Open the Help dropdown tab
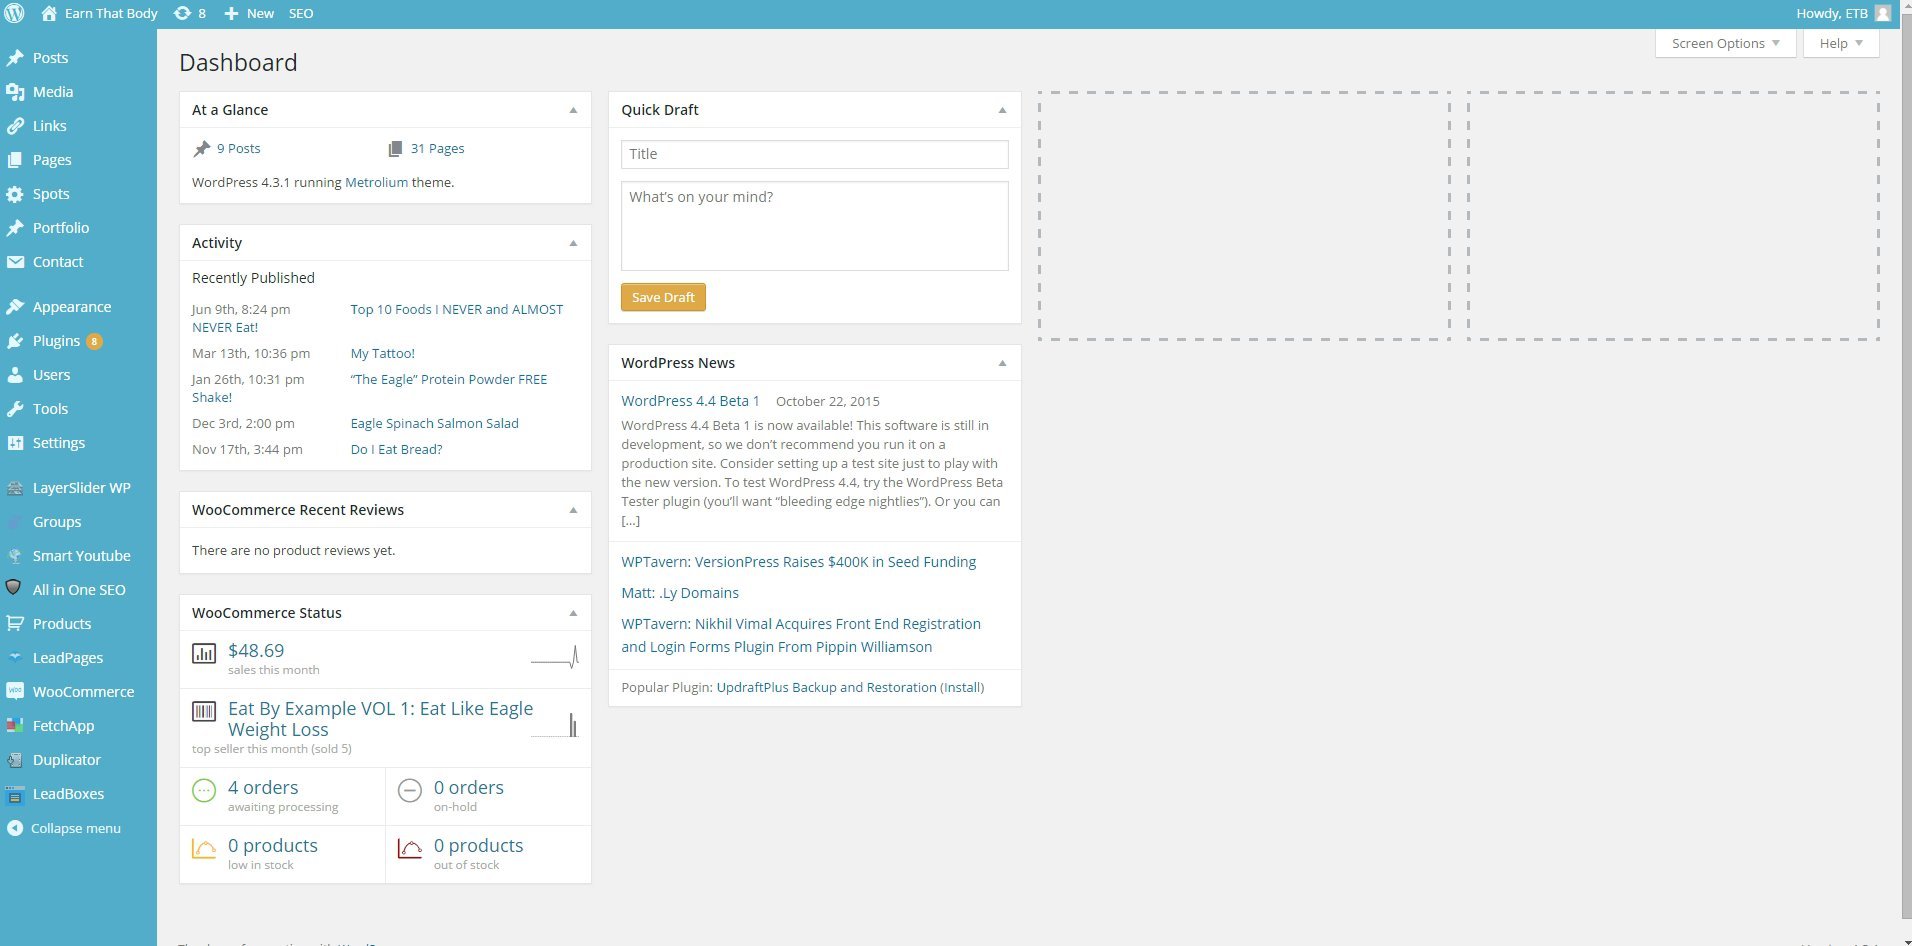This screenshot has width=1912, height=946. (x=1841, y=43)
